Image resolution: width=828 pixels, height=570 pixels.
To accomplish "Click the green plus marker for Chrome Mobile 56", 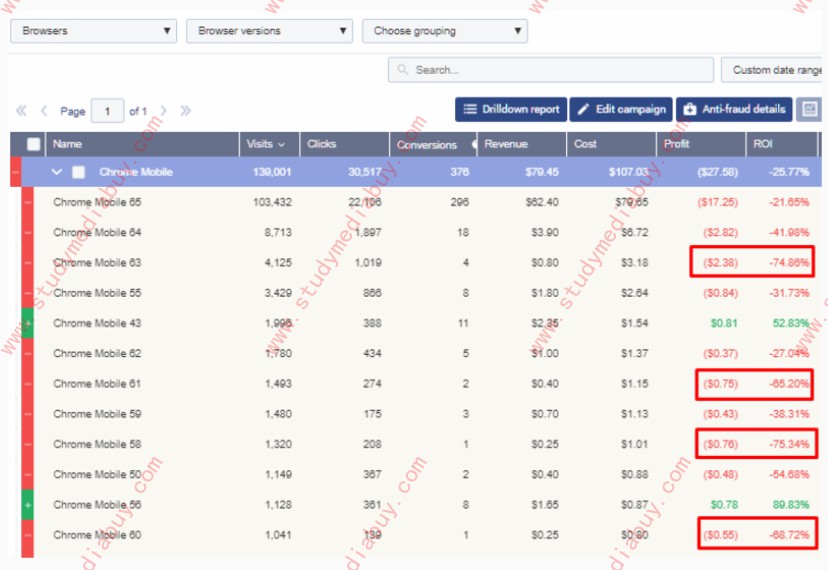I will (27, 504).
